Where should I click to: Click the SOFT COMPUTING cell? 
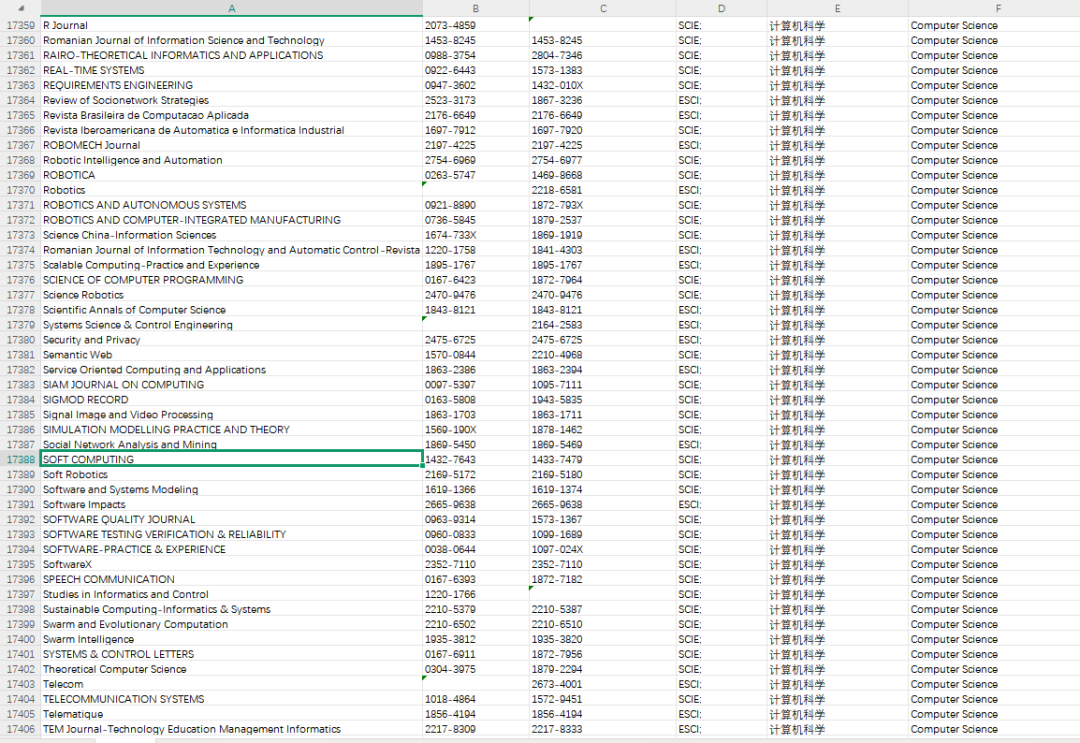(x=231, y=459)
